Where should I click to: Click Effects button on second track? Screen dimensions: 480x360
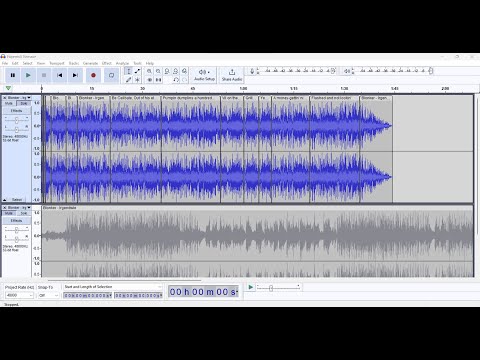coord(16,221)
